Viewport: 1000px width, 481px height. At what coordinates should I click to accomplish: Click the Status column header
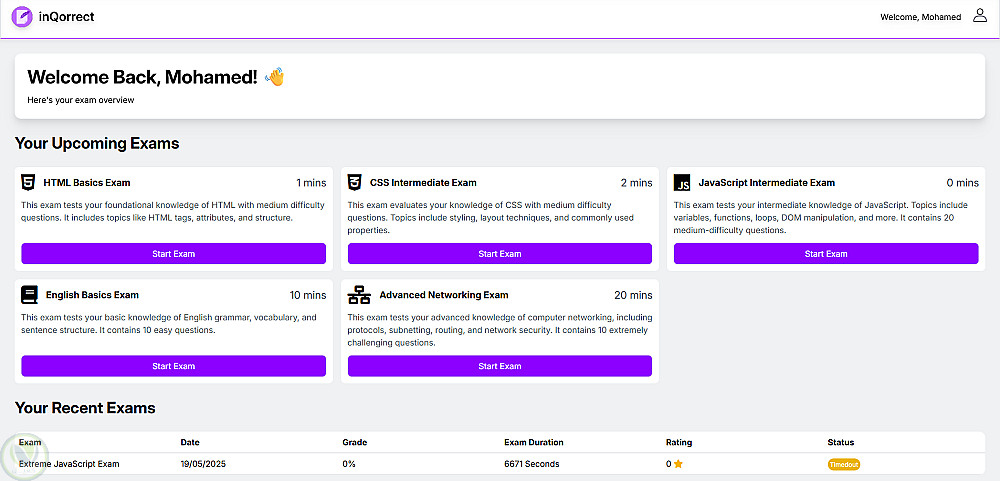[x=841, y=442]
